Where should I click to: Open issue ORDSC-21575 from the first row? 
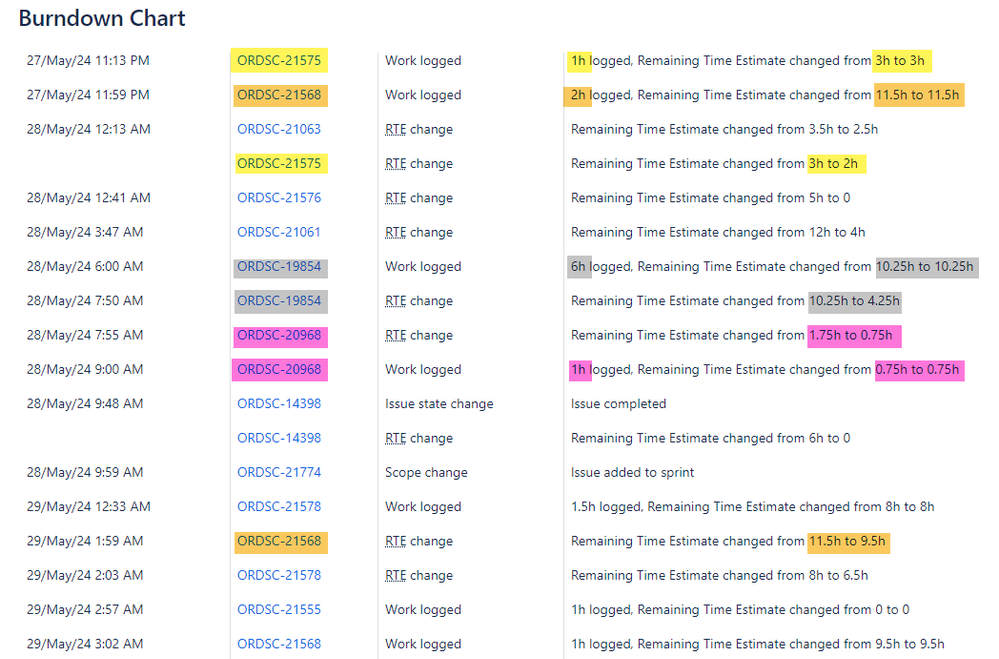[279, 60]
